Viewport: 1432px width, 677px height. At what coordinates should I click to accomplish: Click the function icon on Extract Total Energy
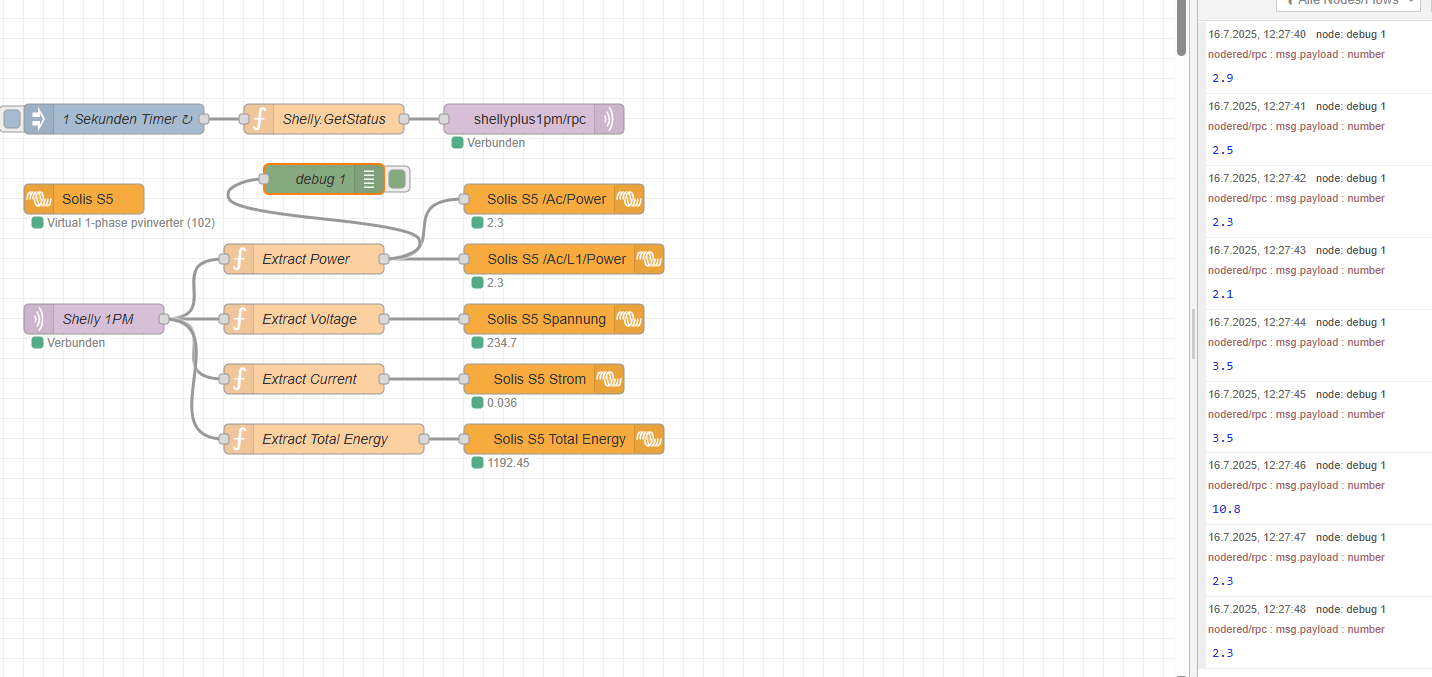pyautogui.click(x=239, y=439)
